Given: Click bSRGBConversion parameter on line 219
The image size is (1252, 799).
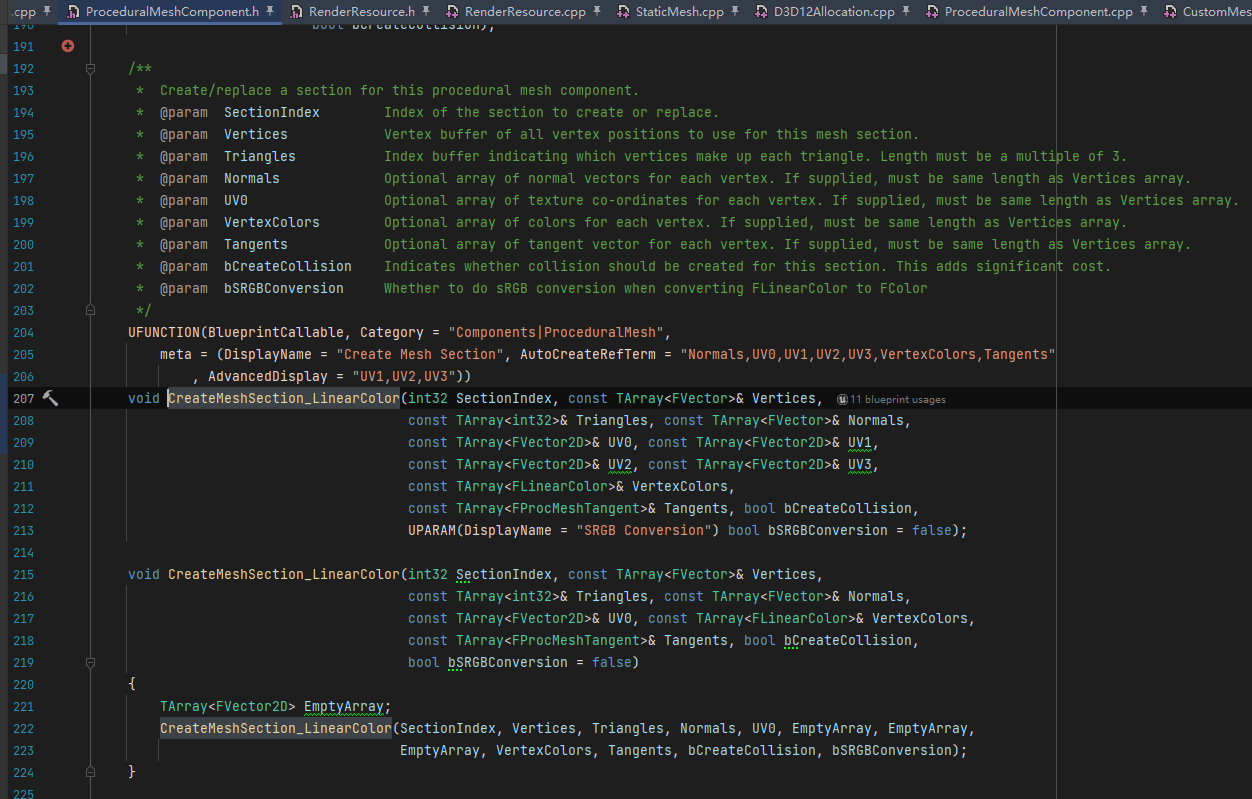Looking at the screenshot, I should (508, 662).
